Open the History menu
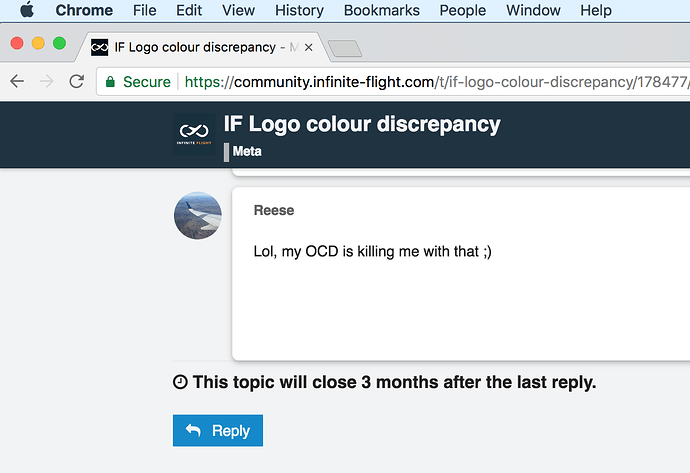 pos(299,11)
